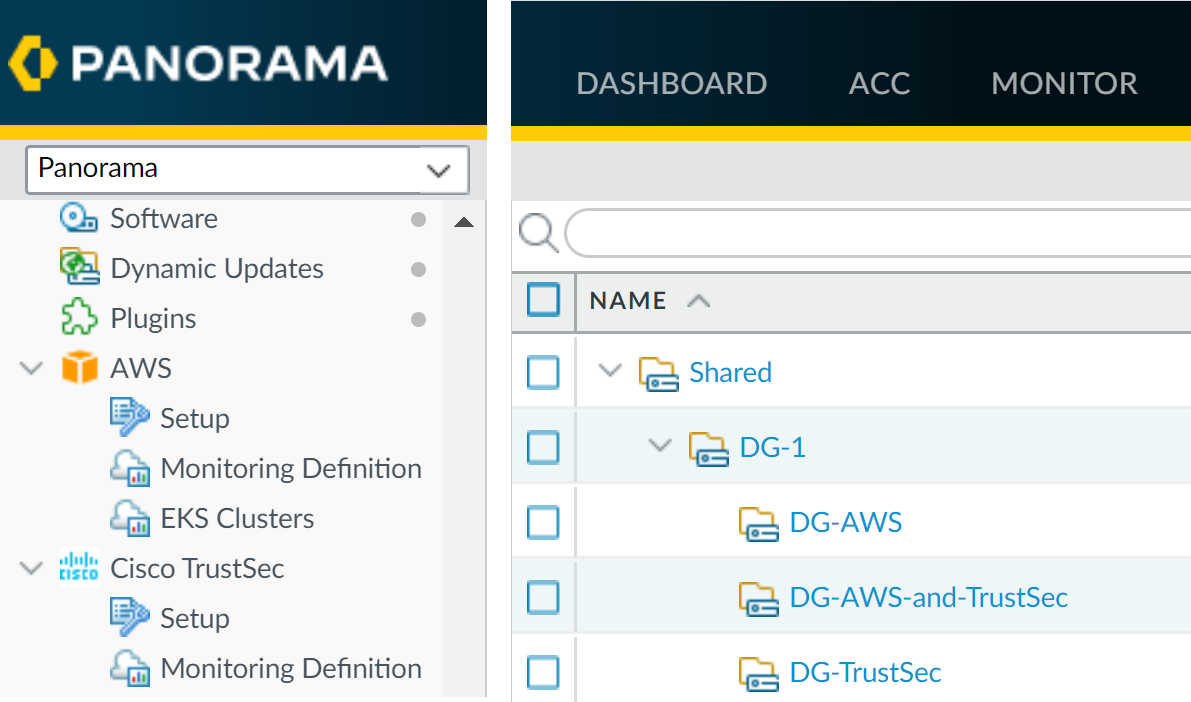This screenshot has width=1191, height=702.
Task: Check the Shared row checkbox
Action: [x=543, y=372]
